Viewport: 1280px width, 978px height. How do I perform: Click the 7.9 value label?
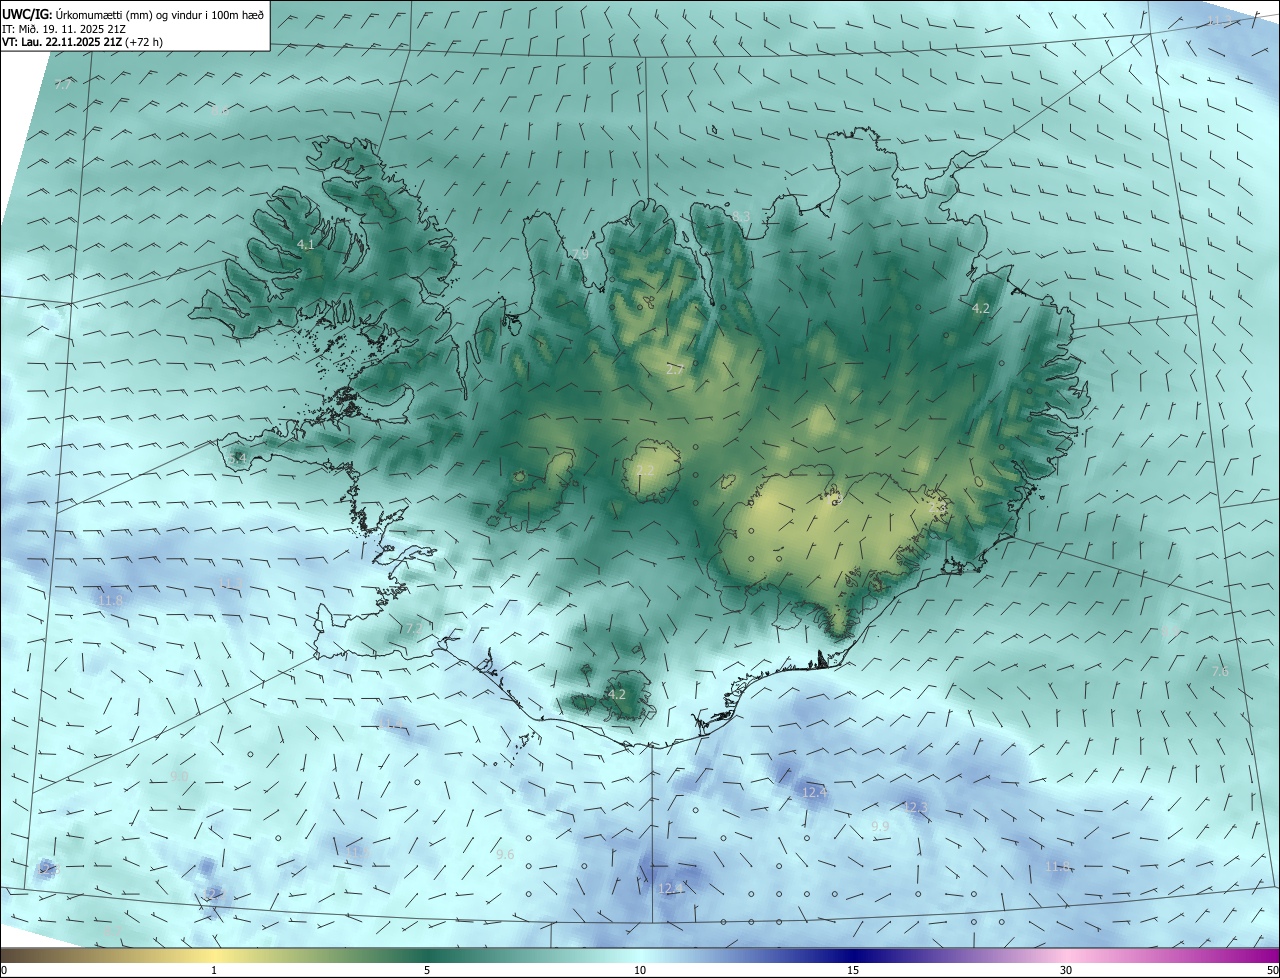580,255
